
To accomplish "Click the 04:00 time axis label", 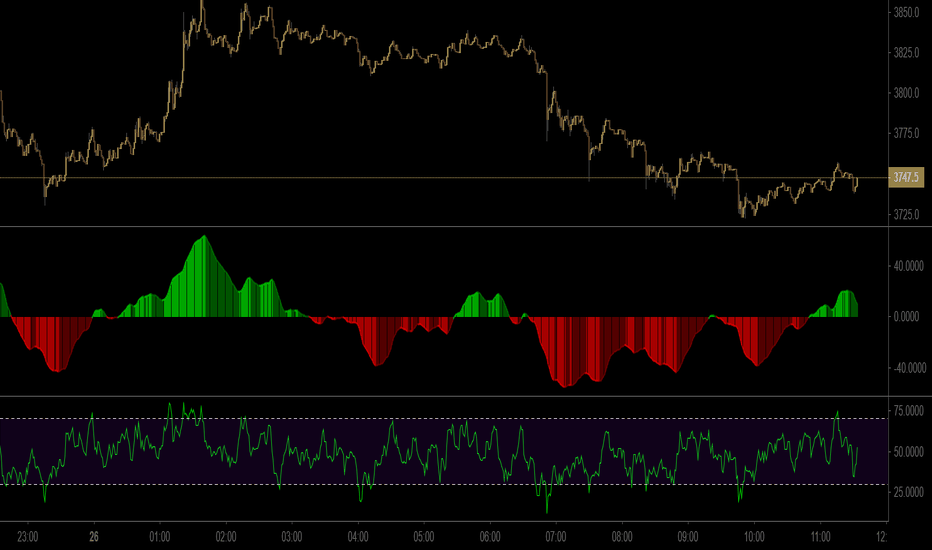I will (358, 537).
